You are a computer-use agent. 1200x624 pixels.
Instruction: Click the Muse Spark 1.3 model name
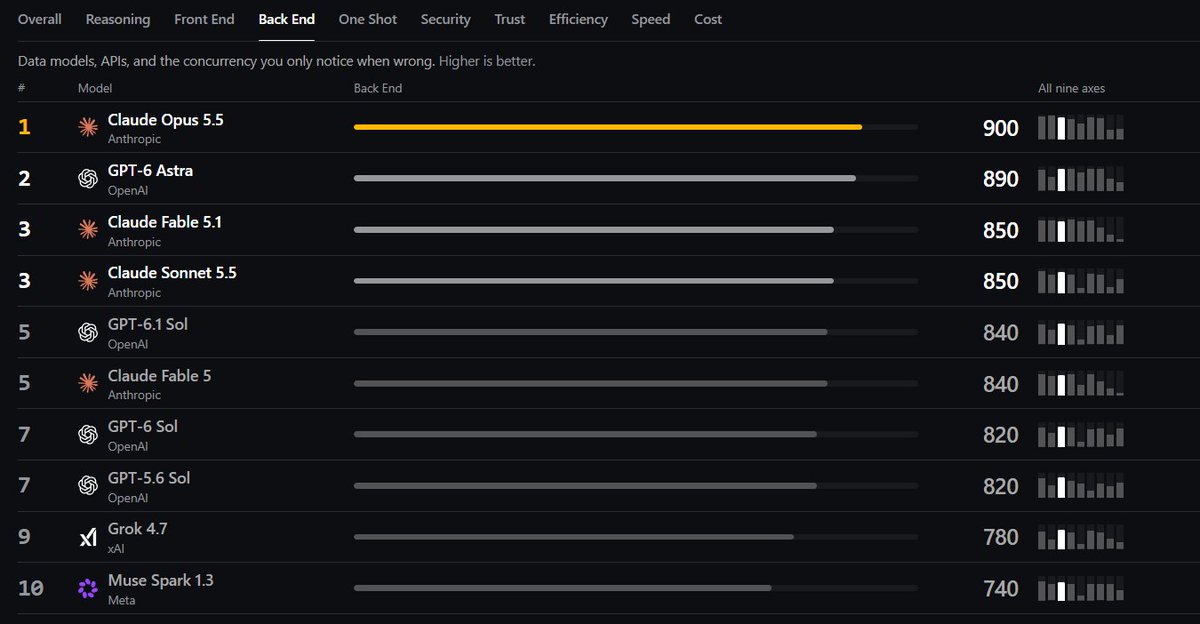(x=161, y=580)
